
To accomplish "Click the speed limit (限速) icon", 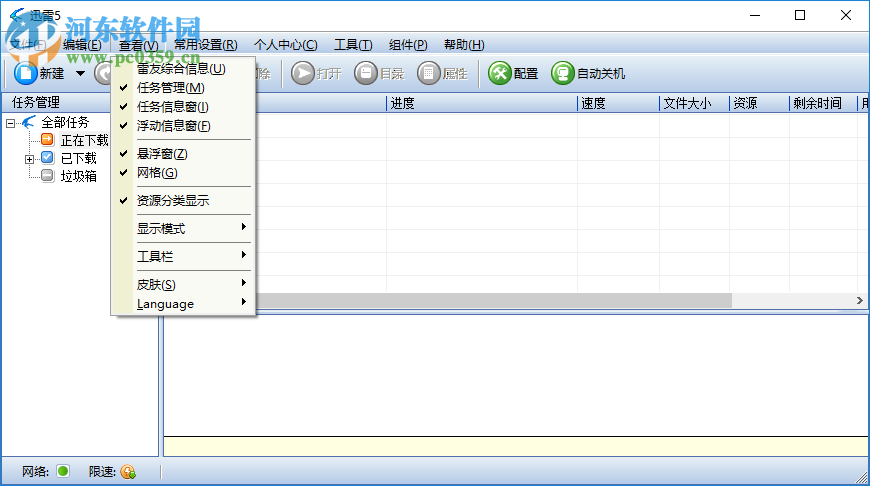I will 128,472.
